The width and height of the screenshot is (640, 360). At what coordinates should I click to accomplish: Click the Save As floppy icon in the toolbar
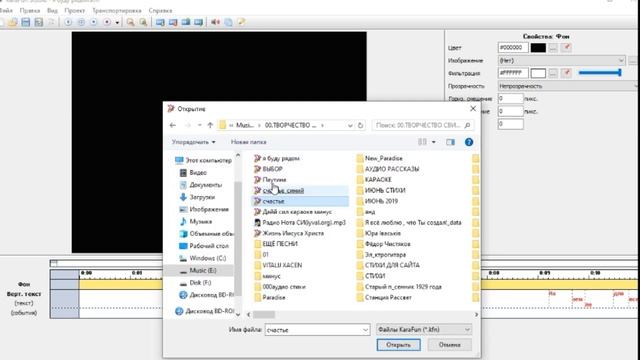(x=38, y=22)
